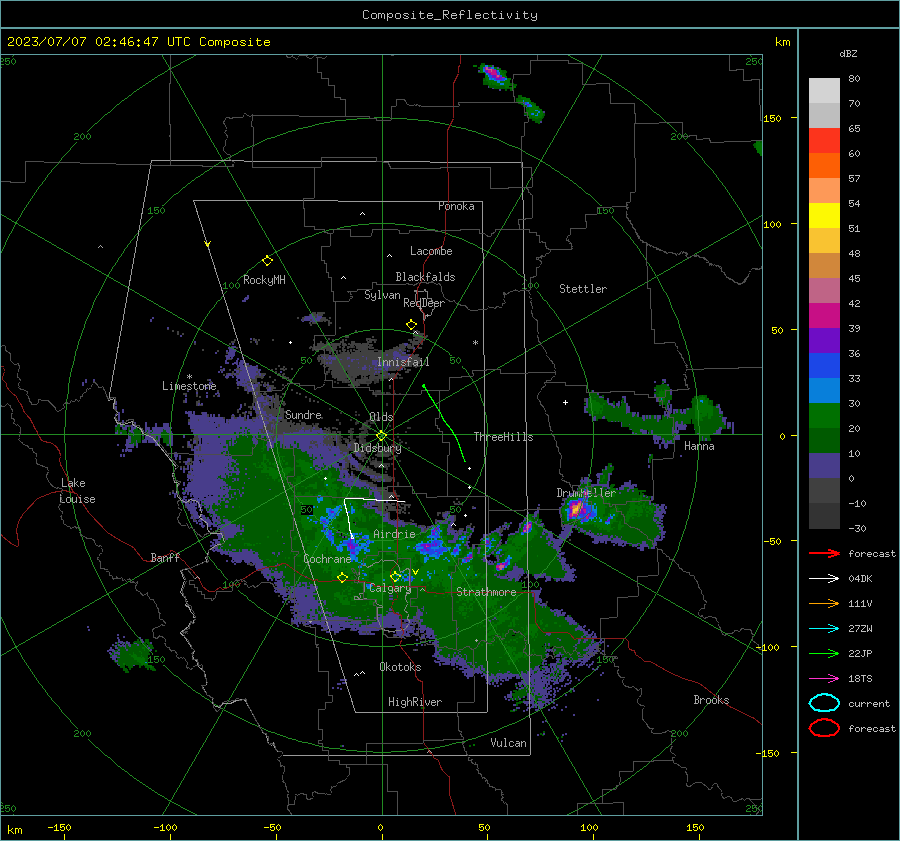Click the Sundre city label
Image resolution: width=900 pixels, height=841 pixels.
(x=303, y=414)
